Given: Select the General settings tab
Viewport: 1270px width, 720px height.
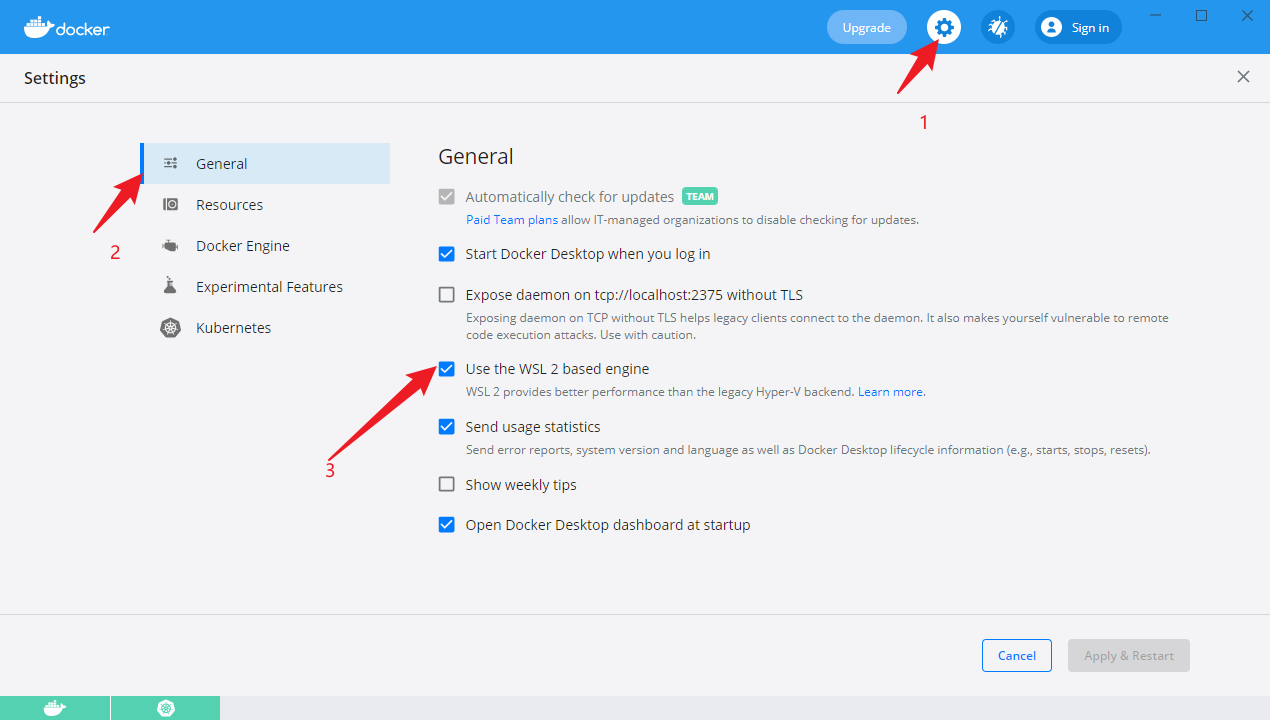Looking at the screenshot, I should [x=265, y=163].
